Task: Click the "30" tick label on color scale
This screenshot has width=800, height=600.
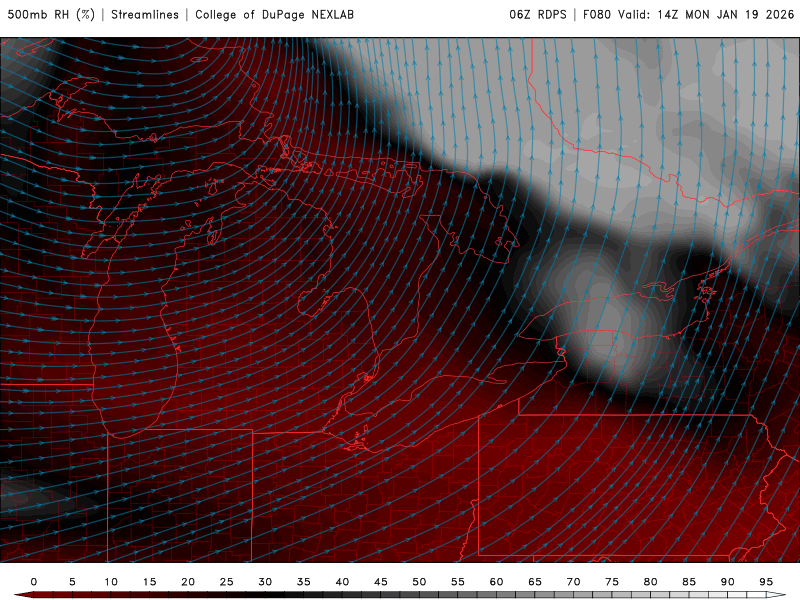Action: (x=265, y=582)
